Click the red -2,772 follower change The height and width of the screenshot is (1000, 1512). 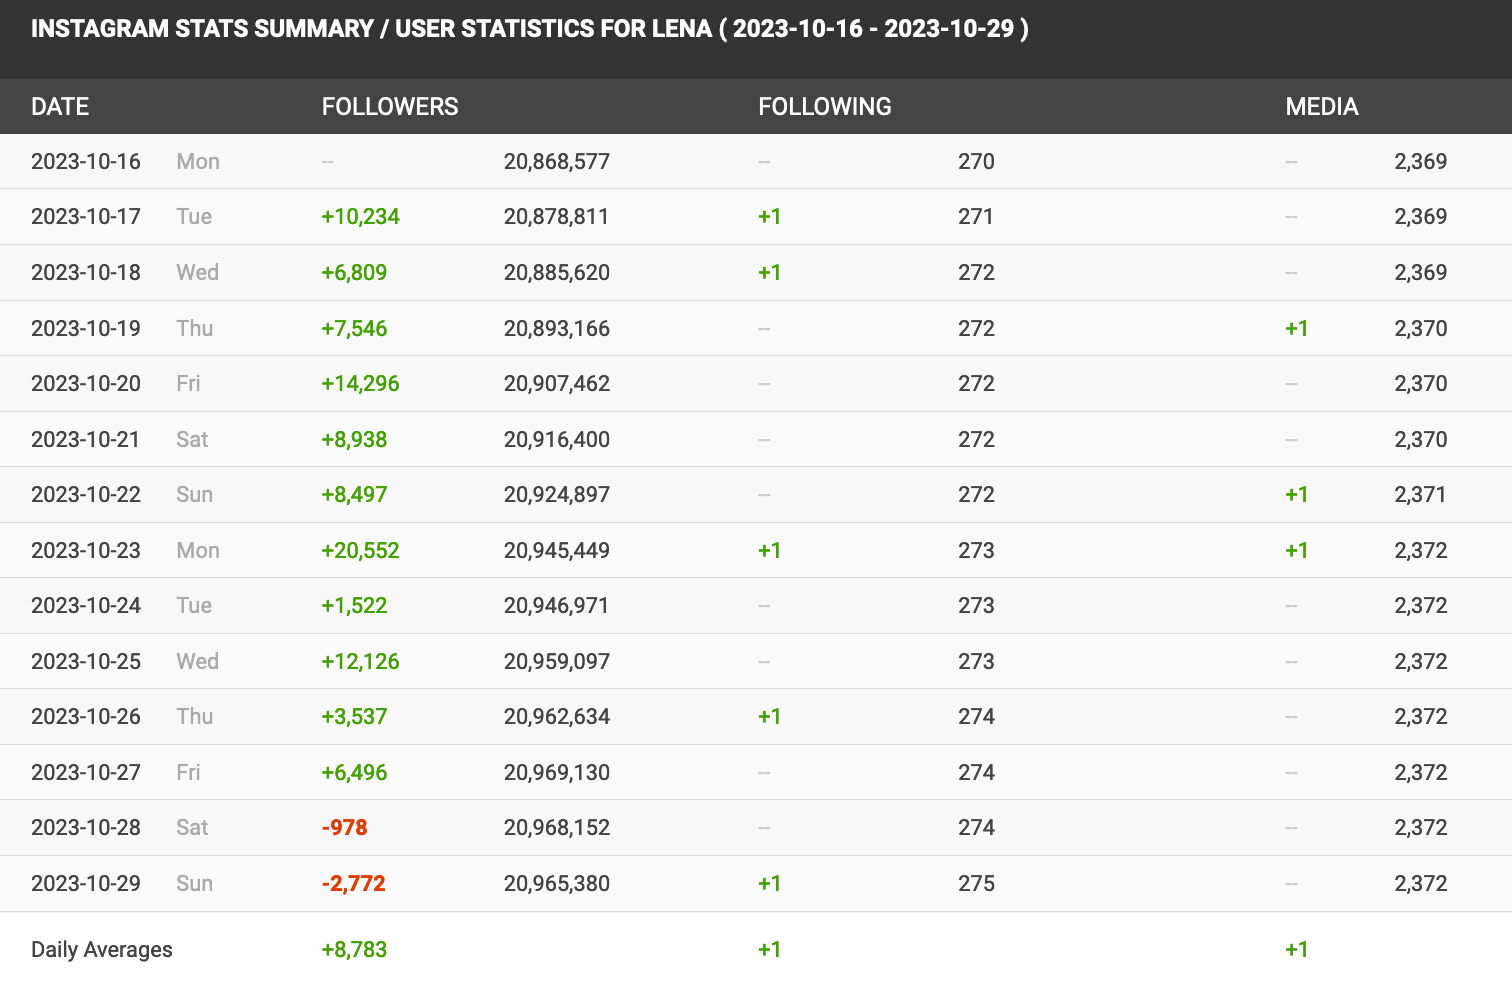click(x=353, y=884)
